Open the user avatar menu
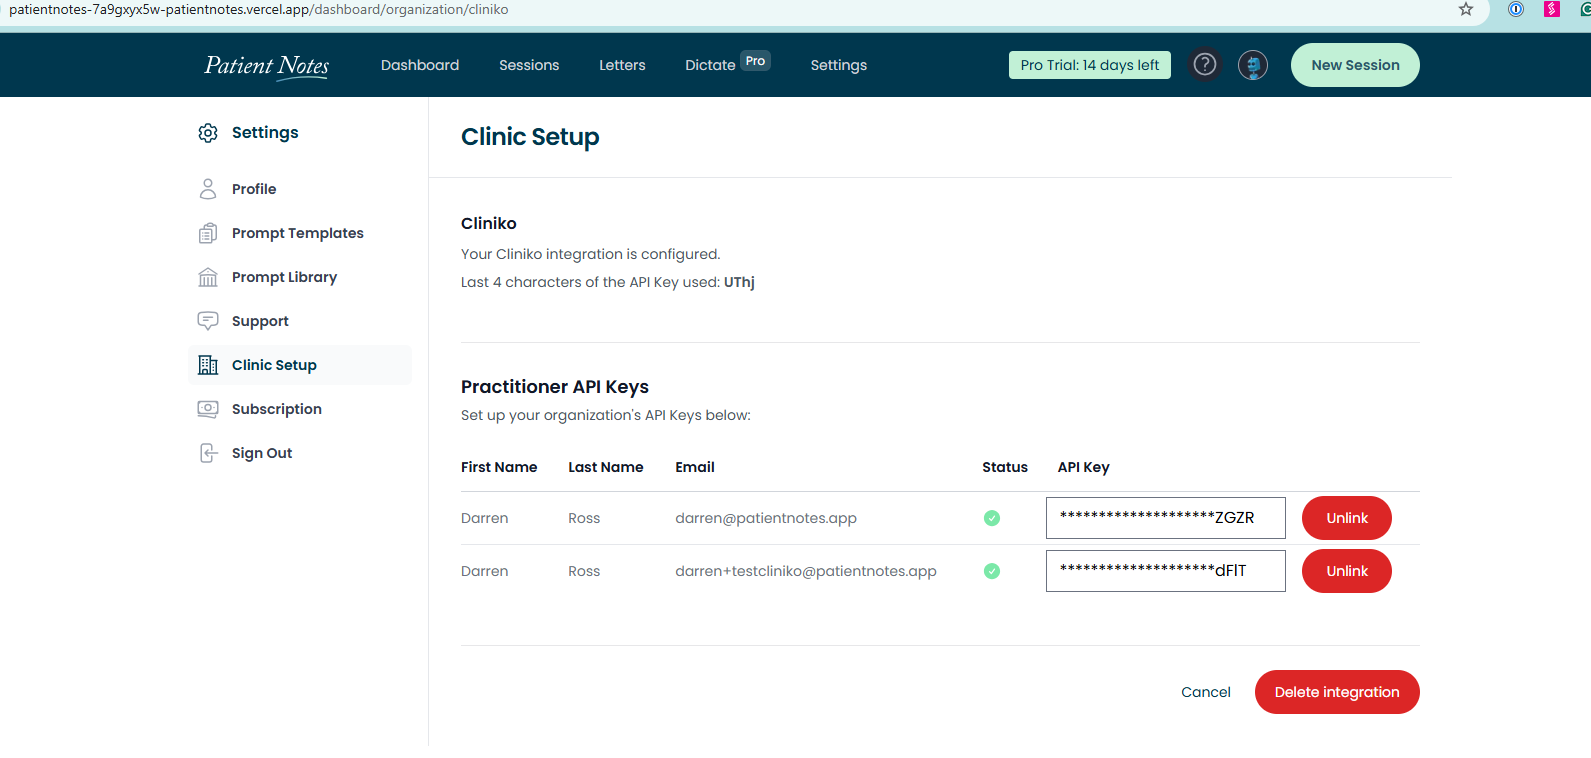Viewport: 1591px width, 758px height. (1253, 65)
